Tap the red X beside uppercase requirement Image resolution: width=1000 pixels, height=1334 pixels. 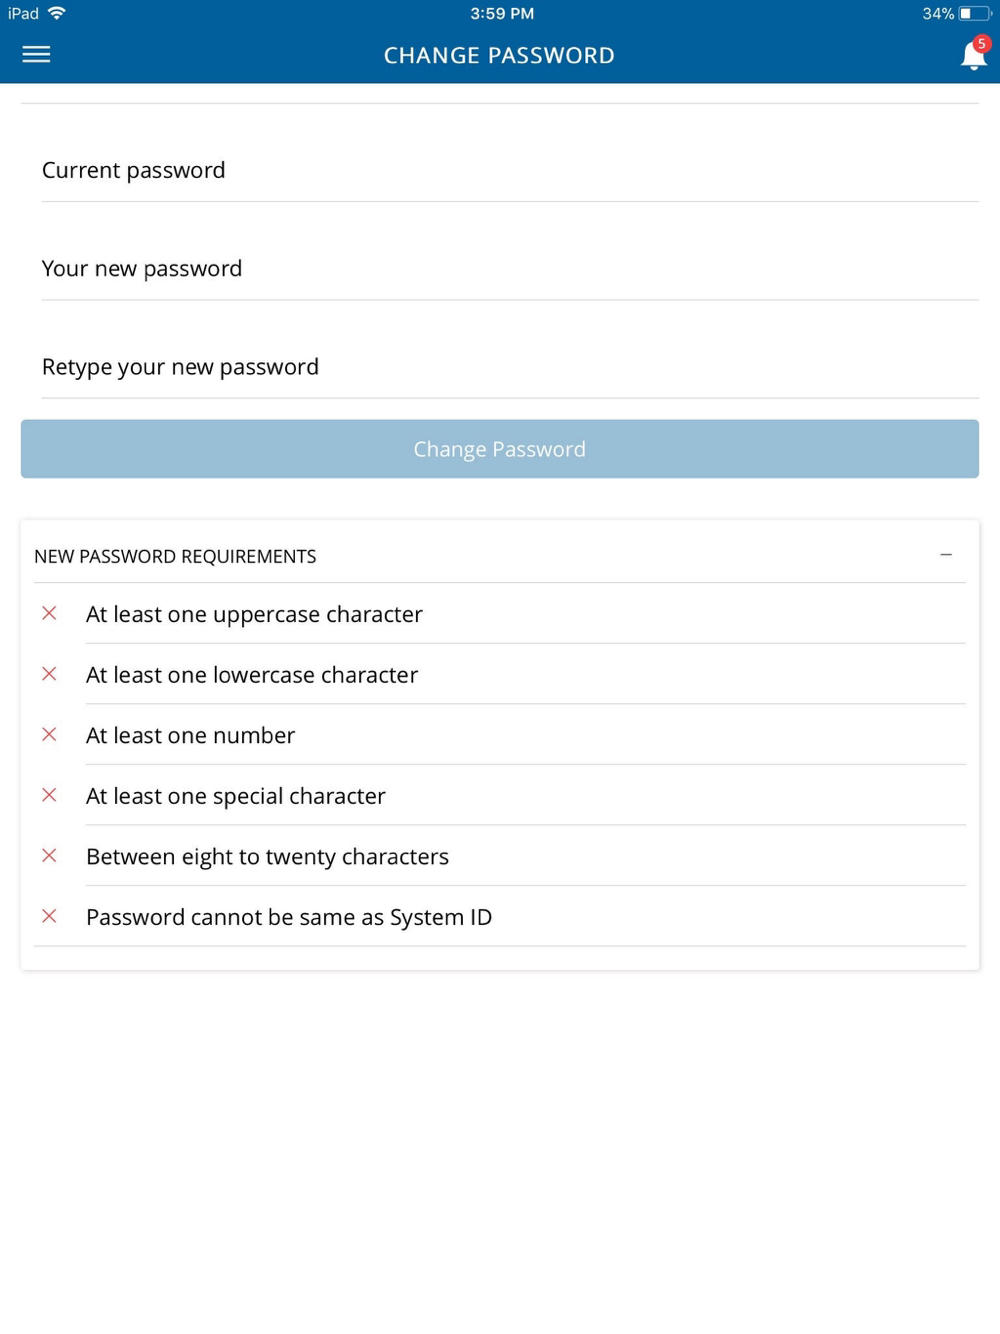pos(49,614)
